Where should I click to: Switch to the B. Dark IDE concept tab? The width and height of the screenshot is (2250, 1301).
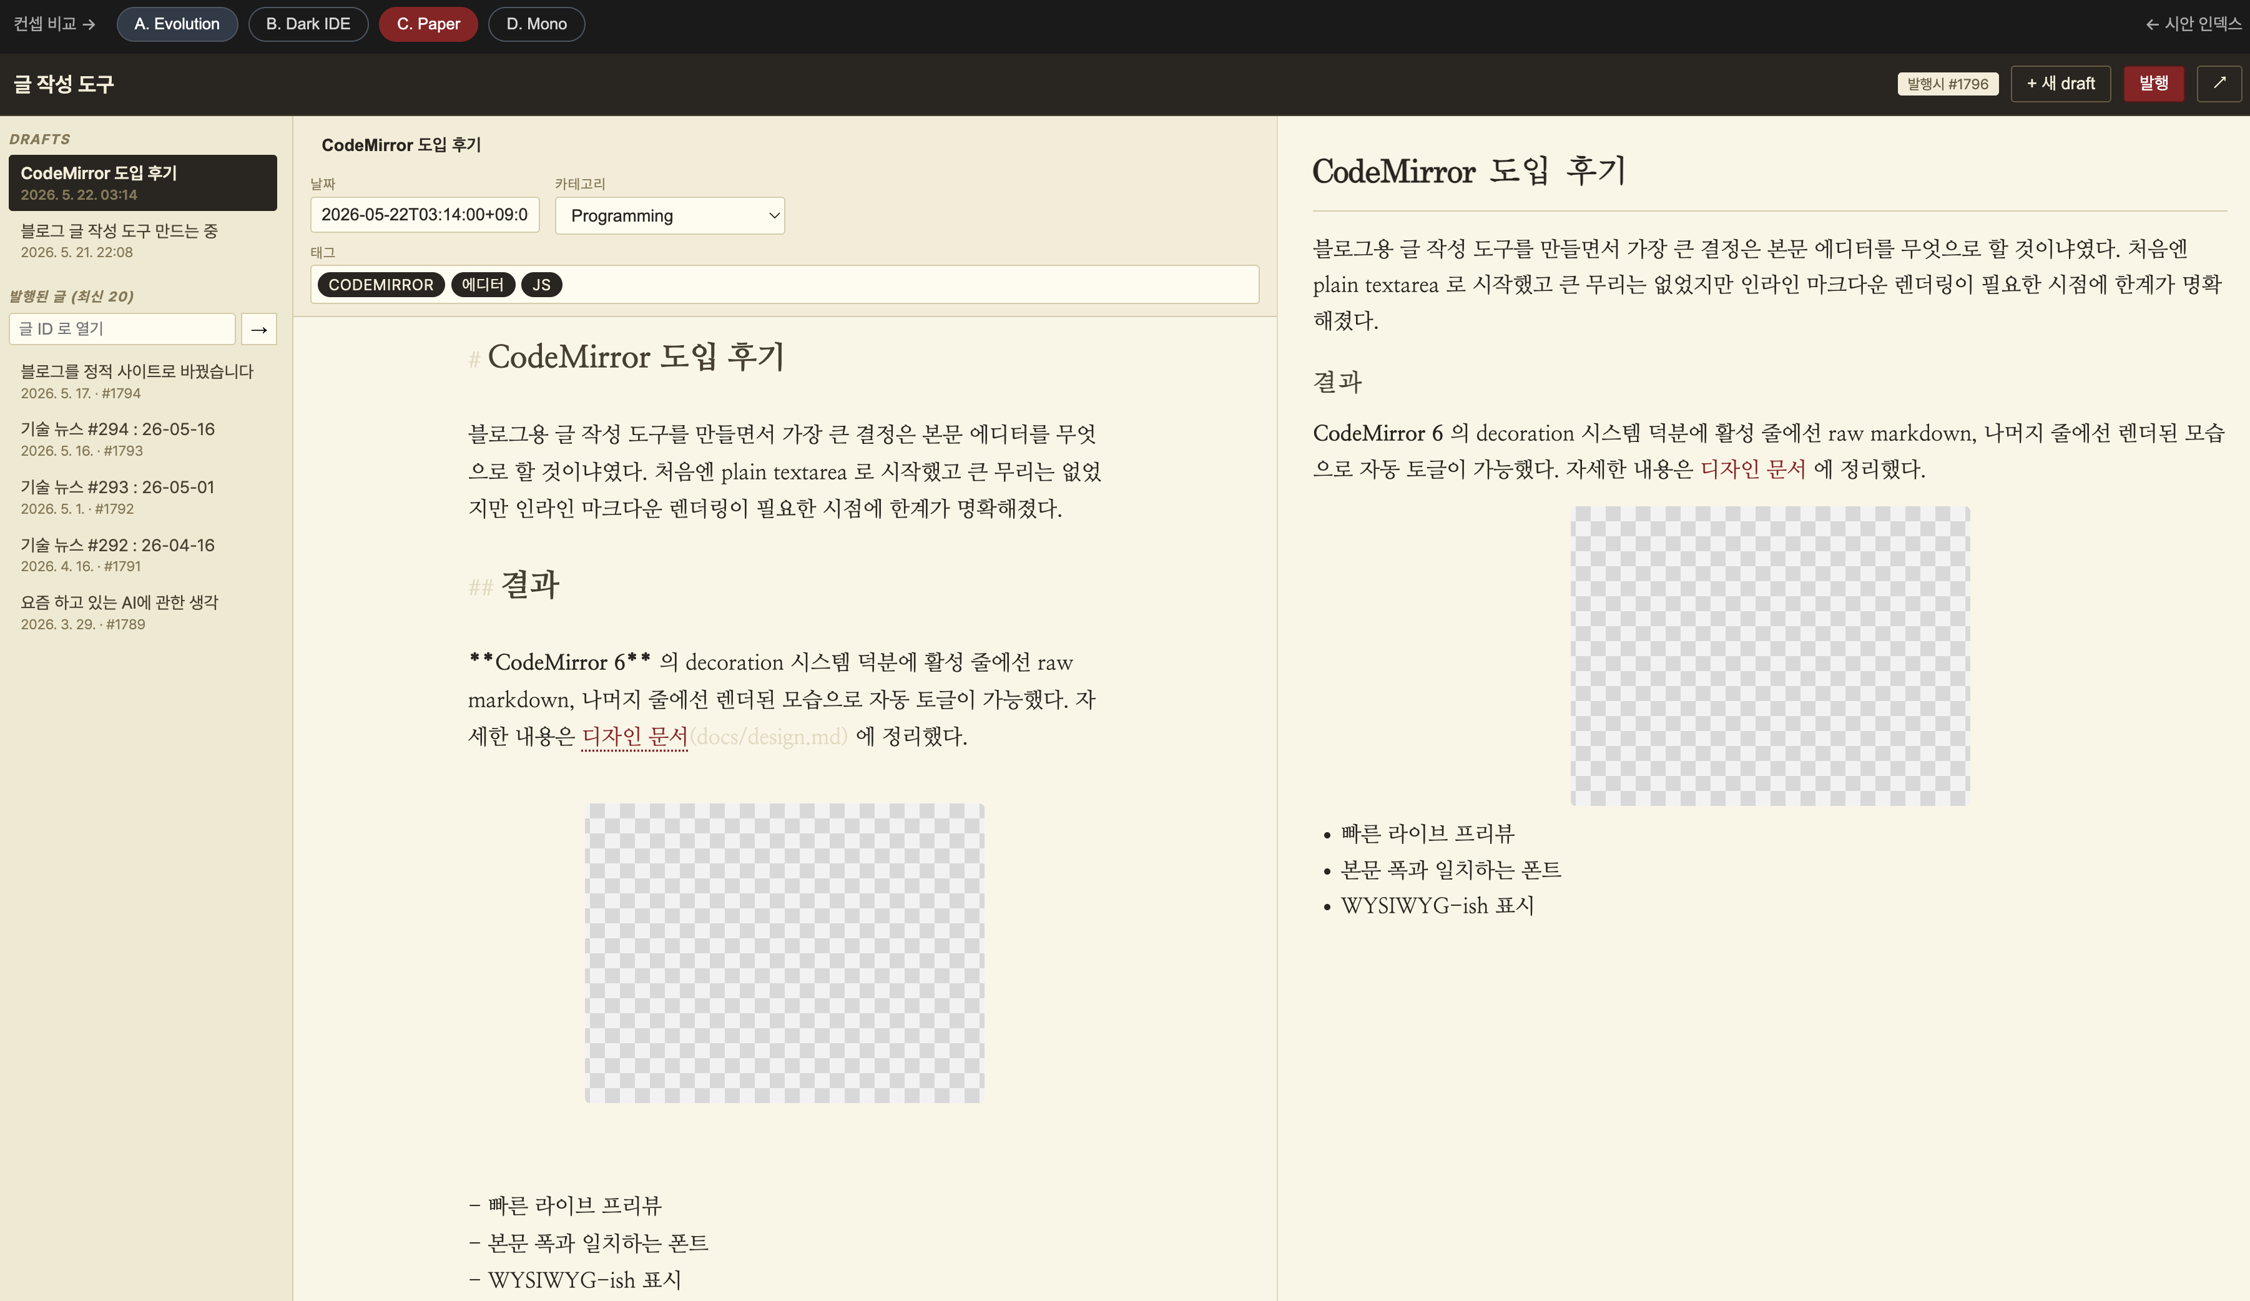(308, 24)
